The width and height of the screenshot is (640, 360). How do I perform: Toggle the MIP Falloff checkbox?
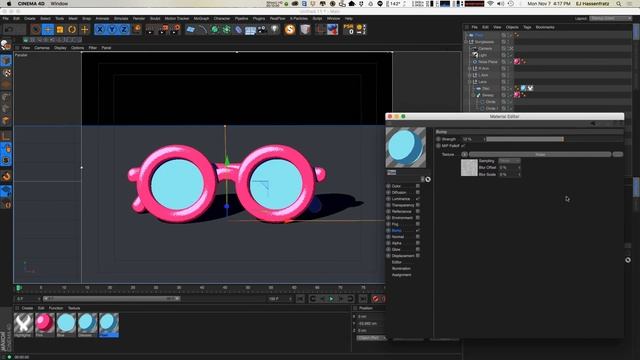pyautogui.click(x=463, y=146)
